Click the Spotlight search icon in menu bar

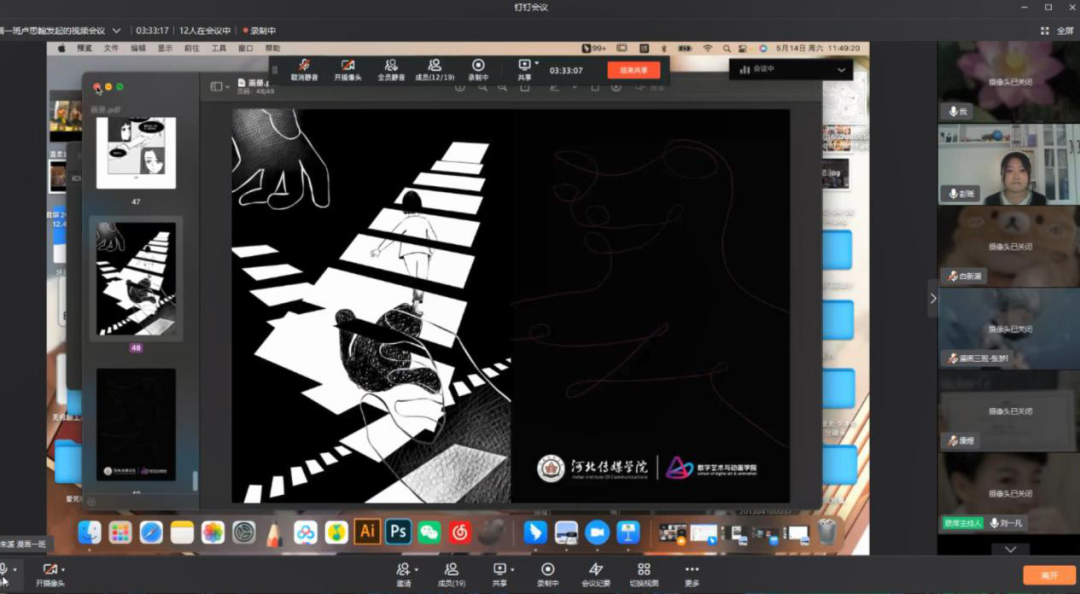click(x=727, y=48)
